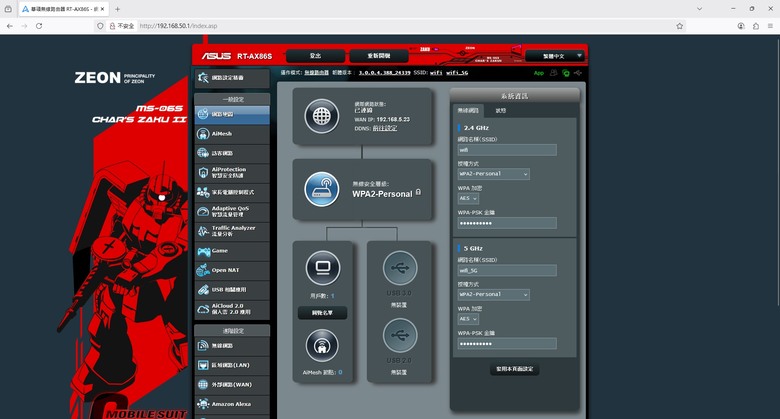Open the browser hamburger menu
Viewport: 780px width, 419px height.
(x=771, y=26)
